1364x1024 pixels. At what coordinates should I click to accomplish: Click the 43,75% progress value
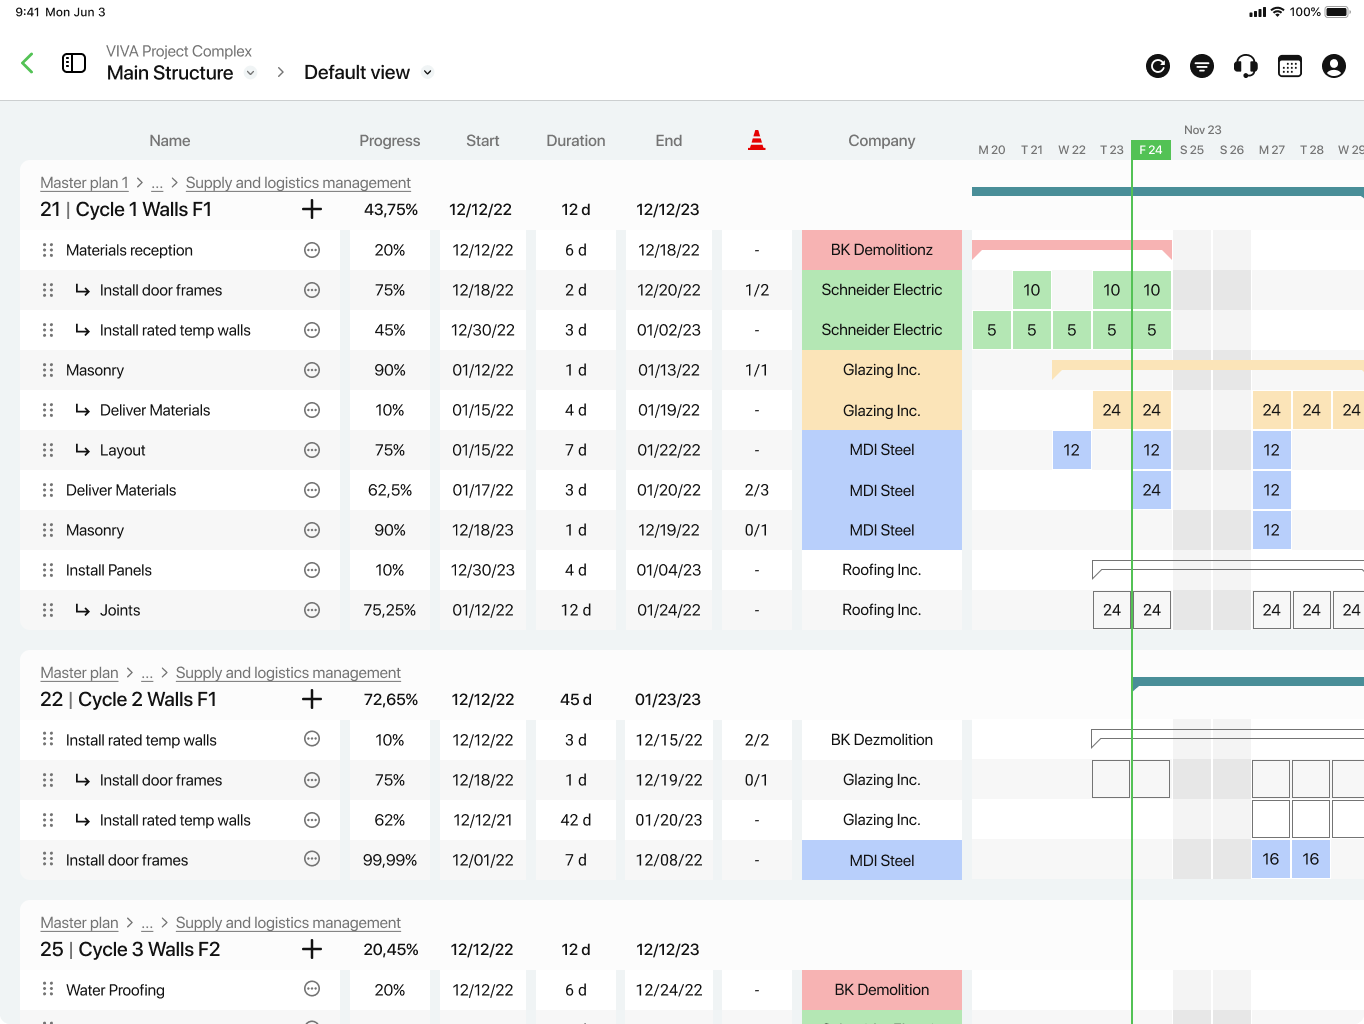coord(391,209)
